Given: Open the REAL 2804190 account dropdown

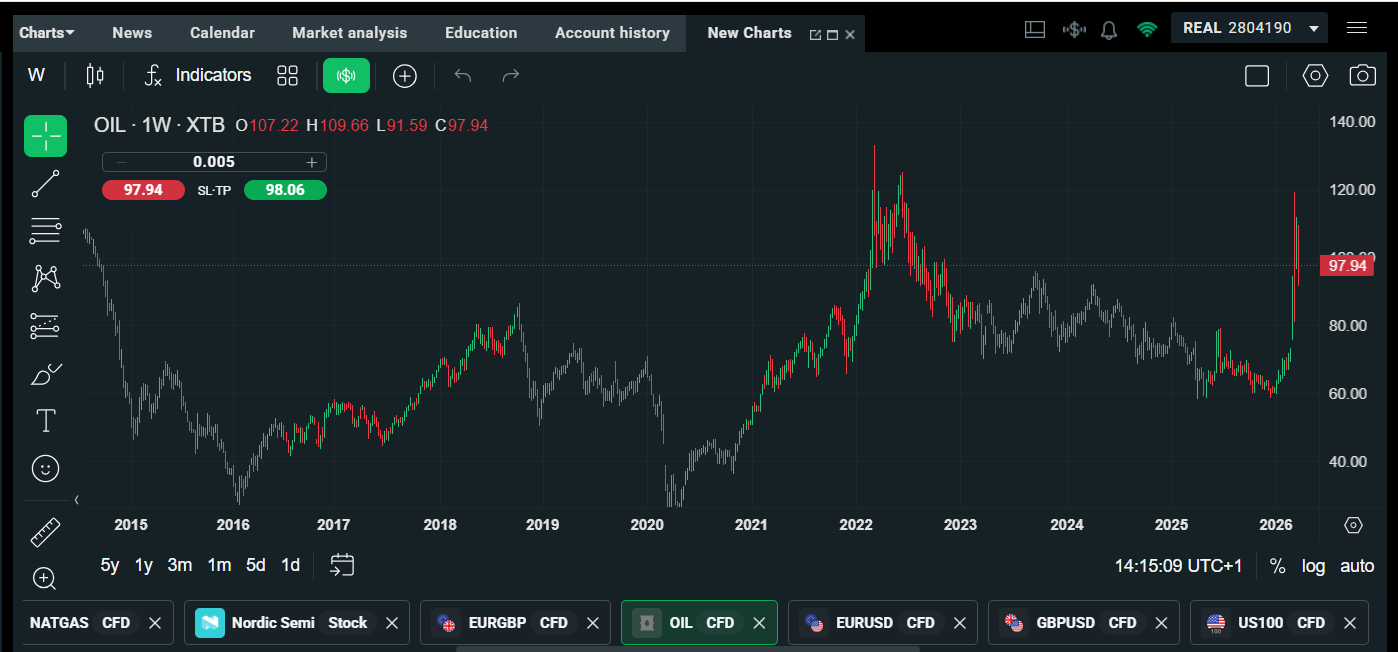Looking at the screenshot, I should point(1249,28).
